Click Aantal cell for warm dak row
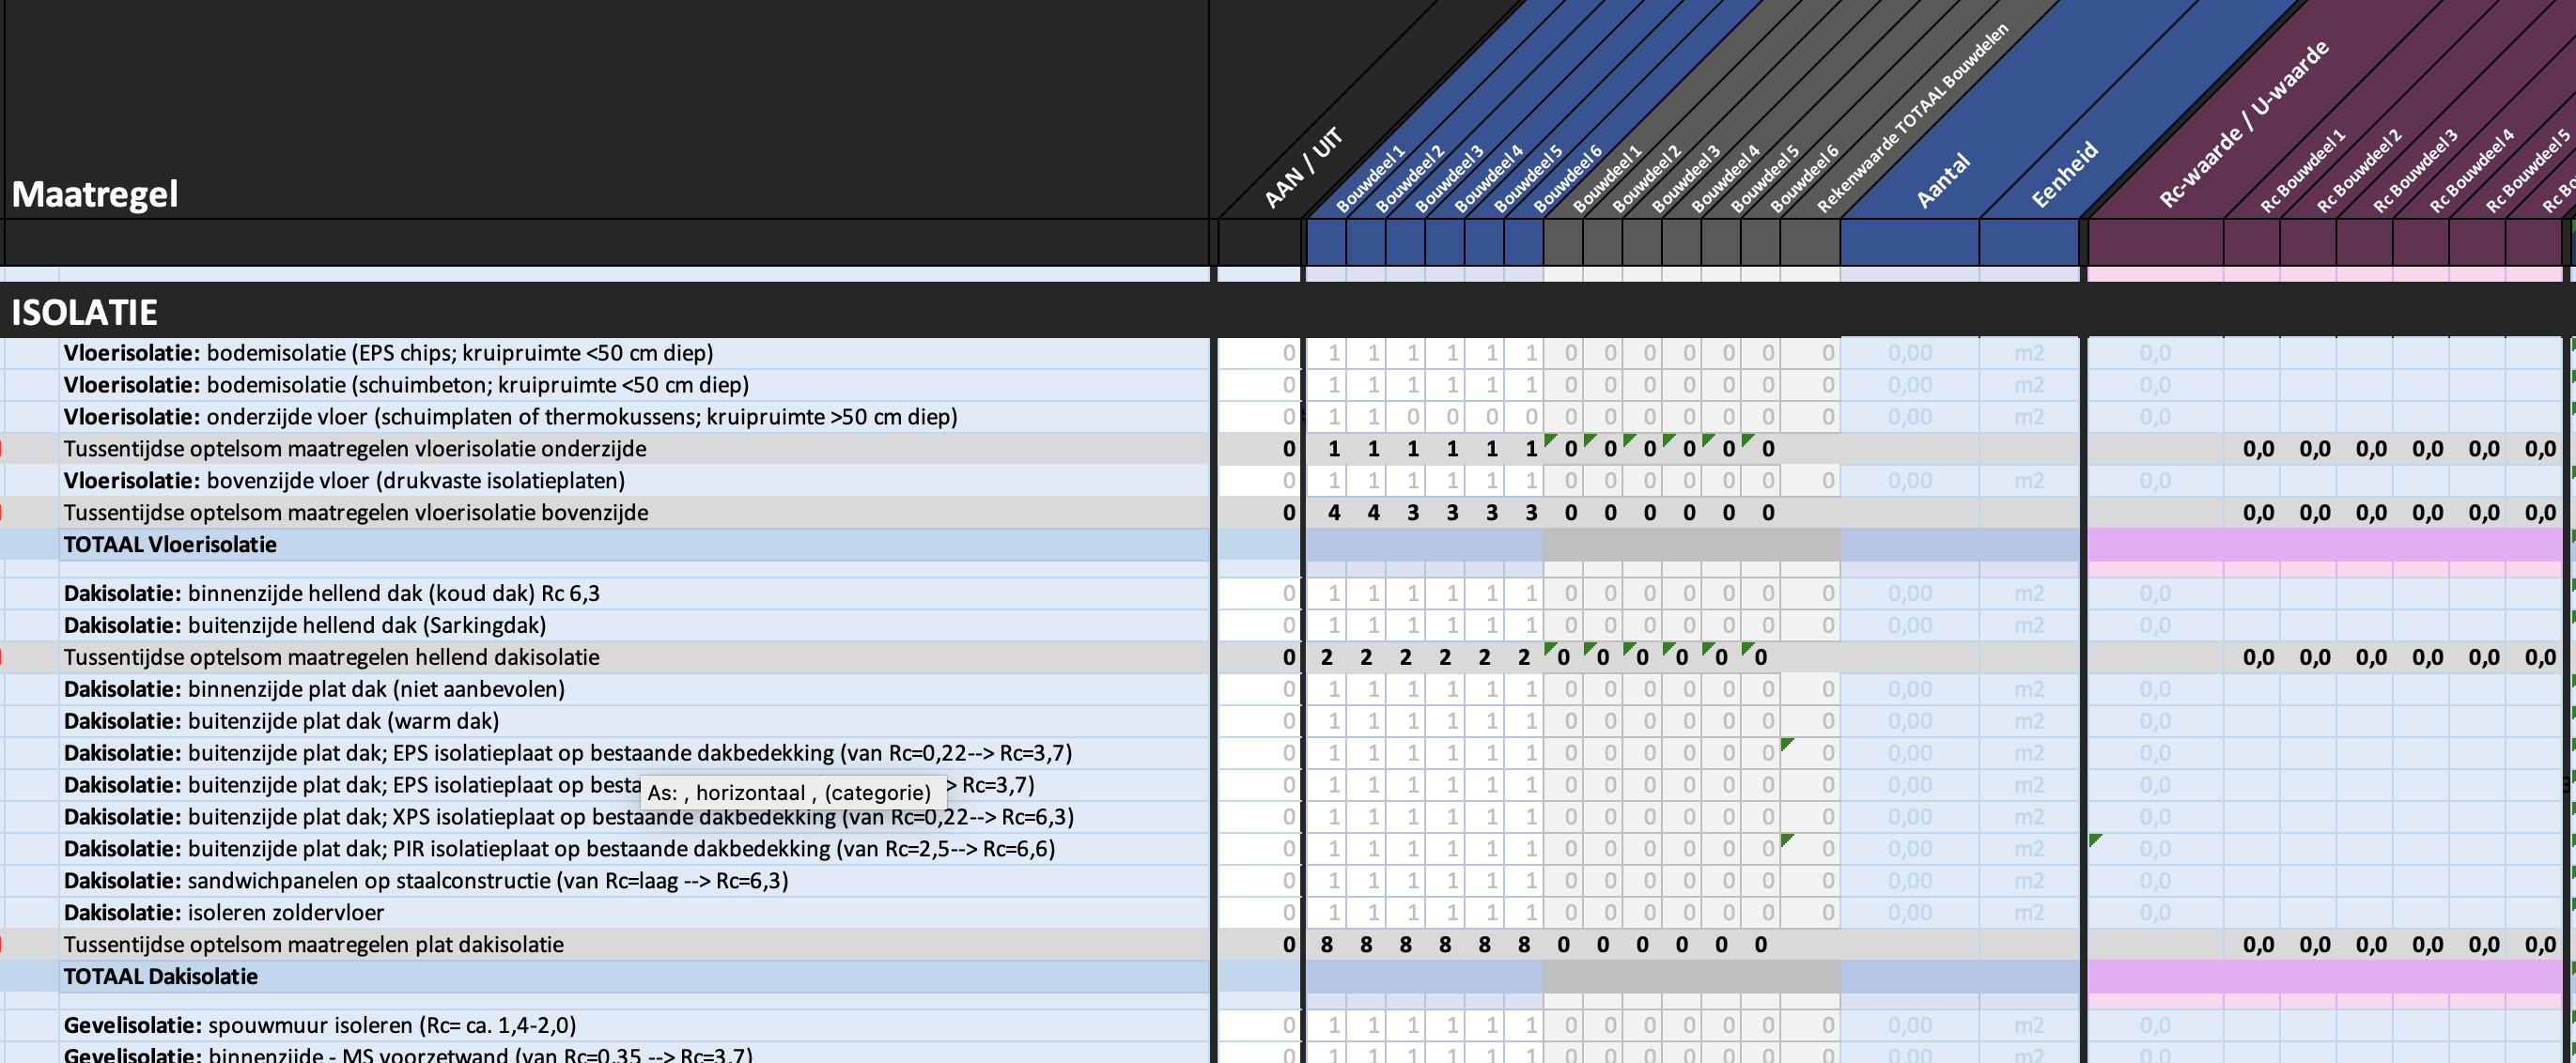The image size is (2576, 1063). [x=1908, y=721]
